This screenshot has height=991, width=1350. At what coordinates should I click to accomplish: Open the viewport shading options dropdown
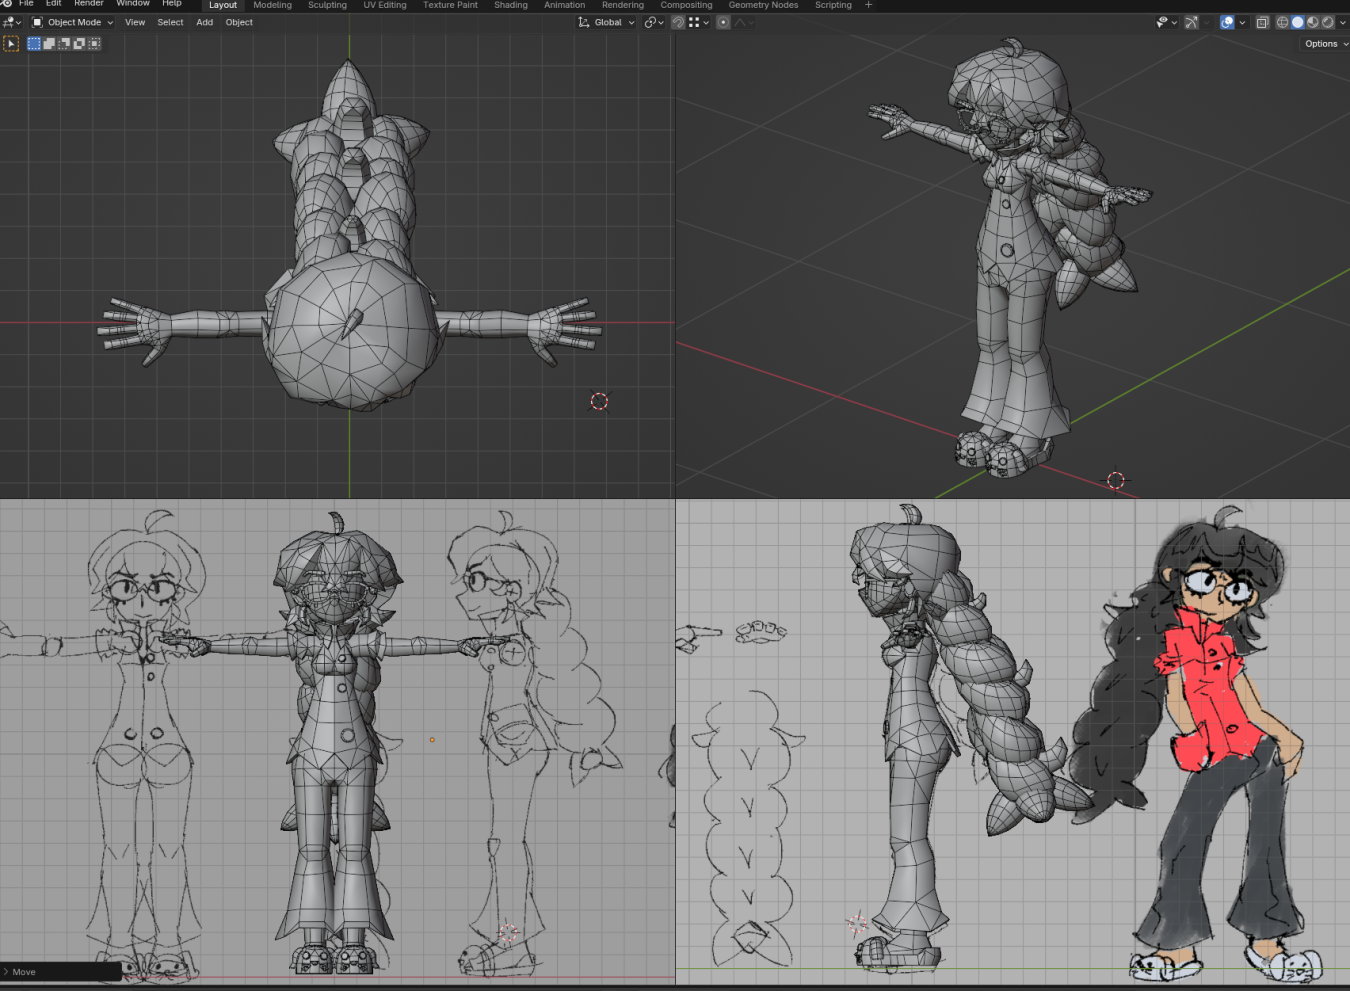1342,22
